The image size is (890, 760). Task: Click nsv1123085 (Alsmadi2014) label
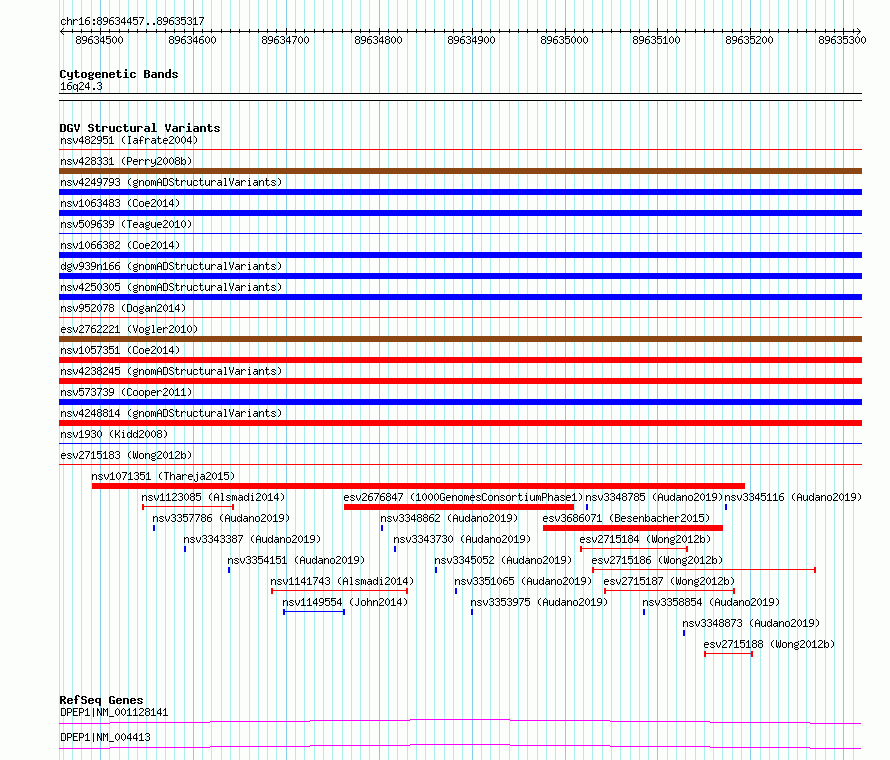pos(213,497)
